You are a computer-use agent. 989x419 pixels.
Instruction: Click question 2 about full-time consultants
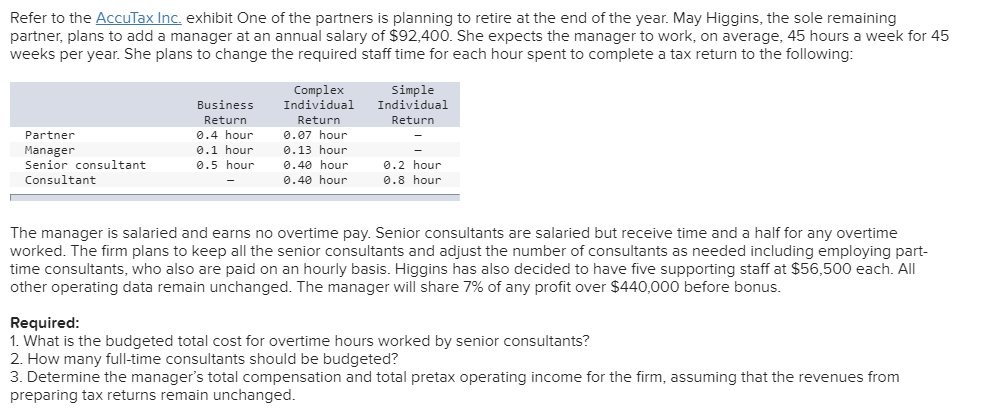[204, 360]
